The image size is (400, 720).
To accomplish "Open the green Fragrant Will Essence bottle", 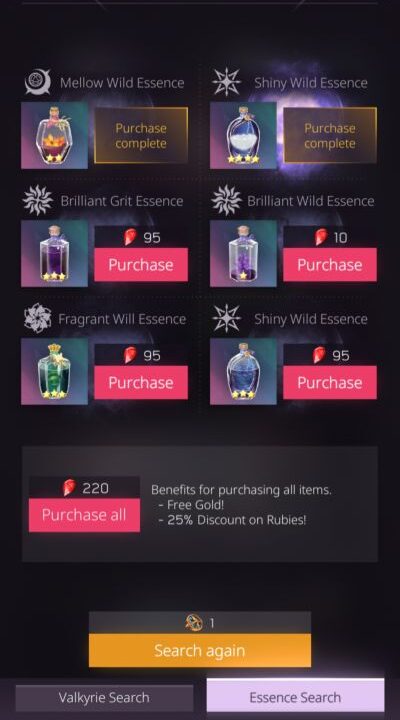I will tap(54, 371).
